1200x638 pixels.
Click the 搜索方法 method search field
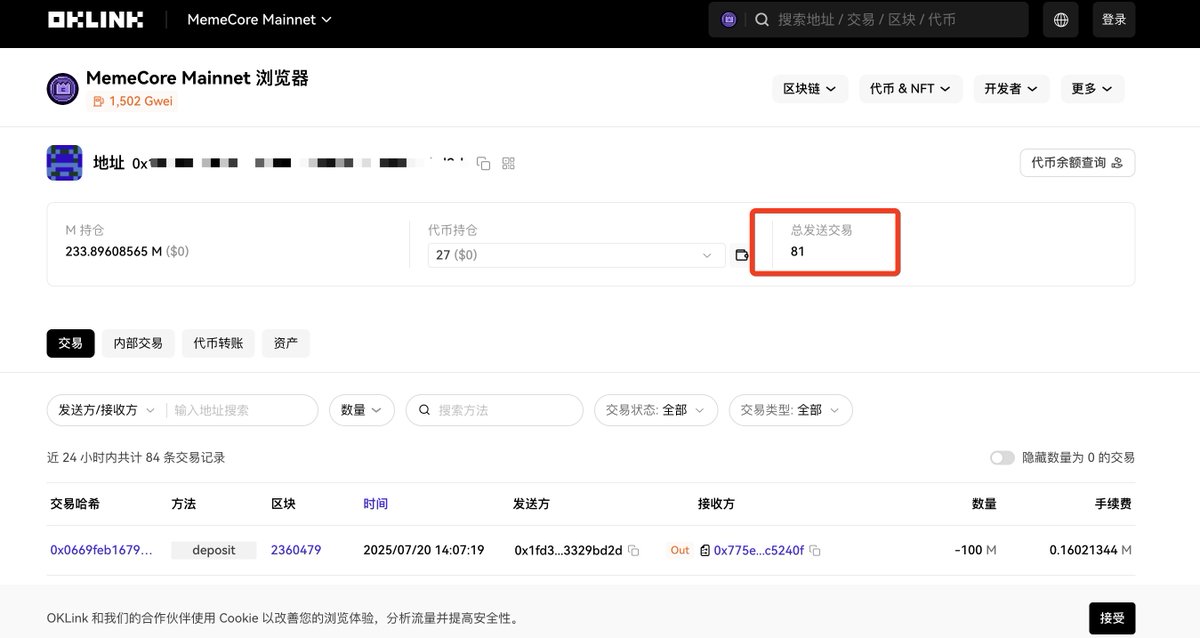[x=494, y=410]
